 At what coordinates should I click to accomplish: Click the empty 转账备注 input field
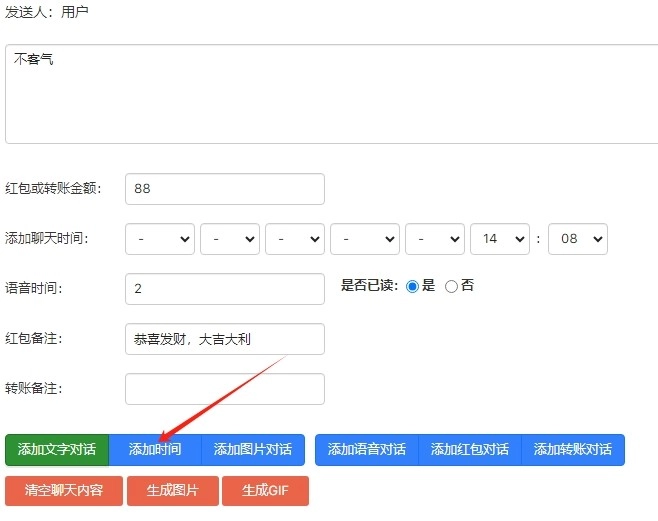coord(225,389)
